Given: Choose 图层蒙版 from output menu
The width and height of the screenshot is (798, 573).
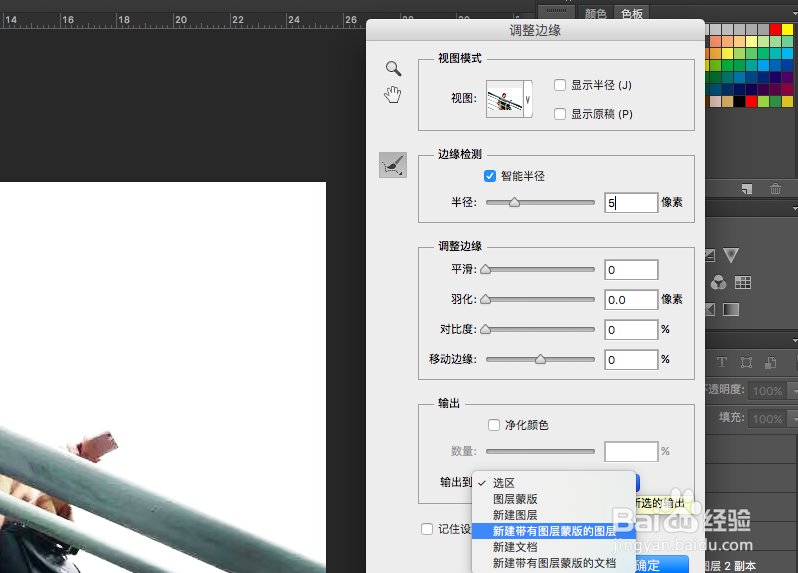Looking at the screenshot, I should click(x=554, y=499).
